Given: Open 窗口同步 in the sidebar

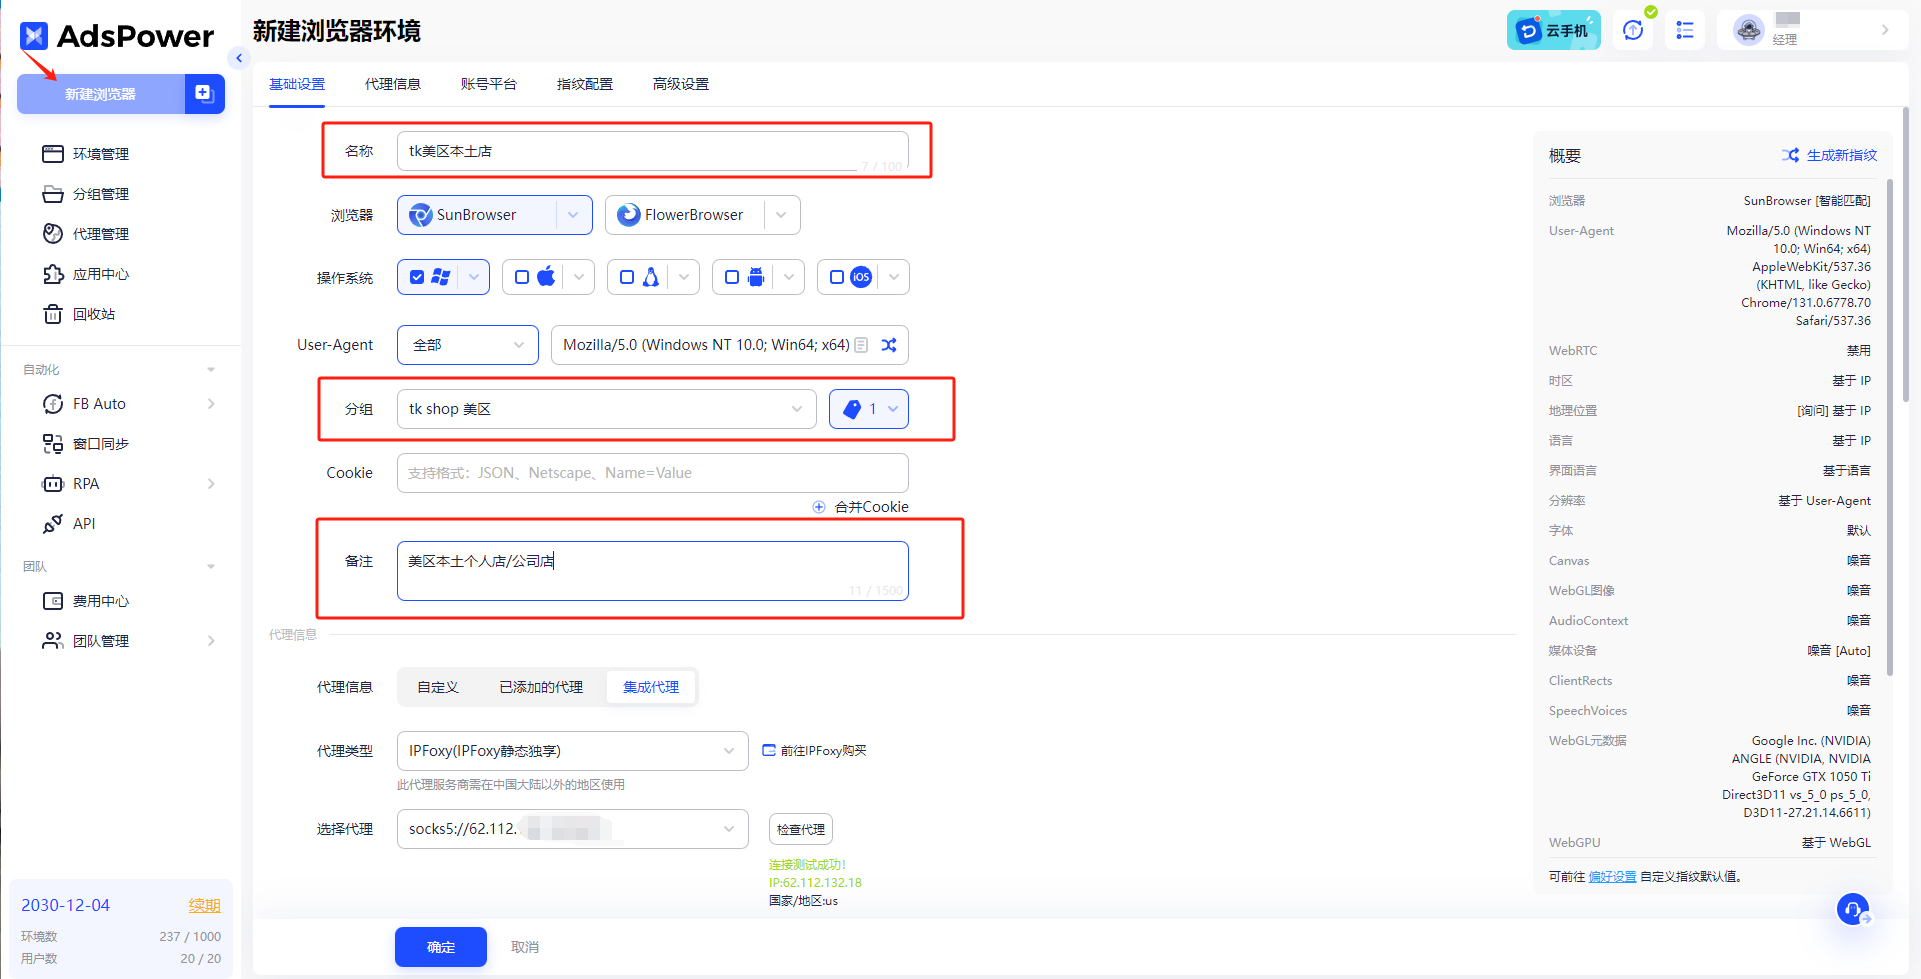Looking at the screenshot, I should (100, 444).
